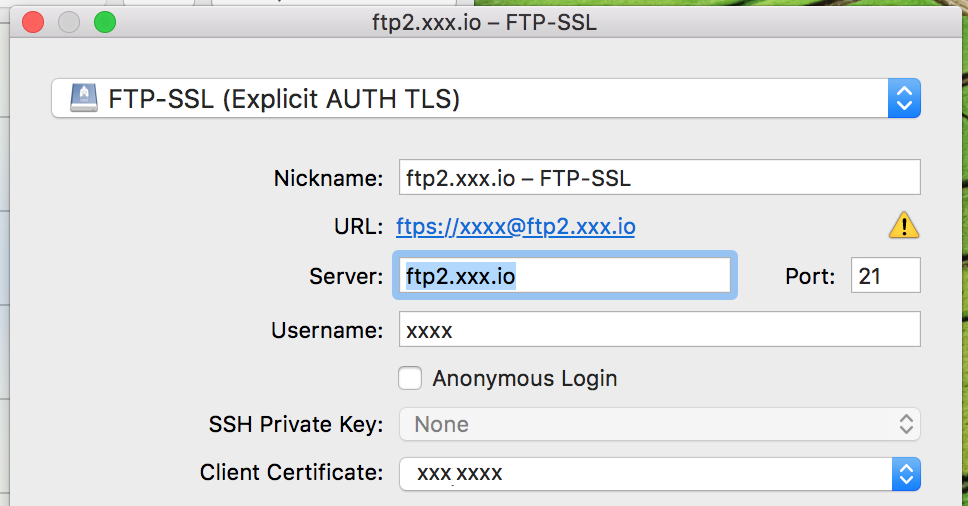Close the bookmark window with red button
Viewport: 968px width, 506px height.
point(33,22)
